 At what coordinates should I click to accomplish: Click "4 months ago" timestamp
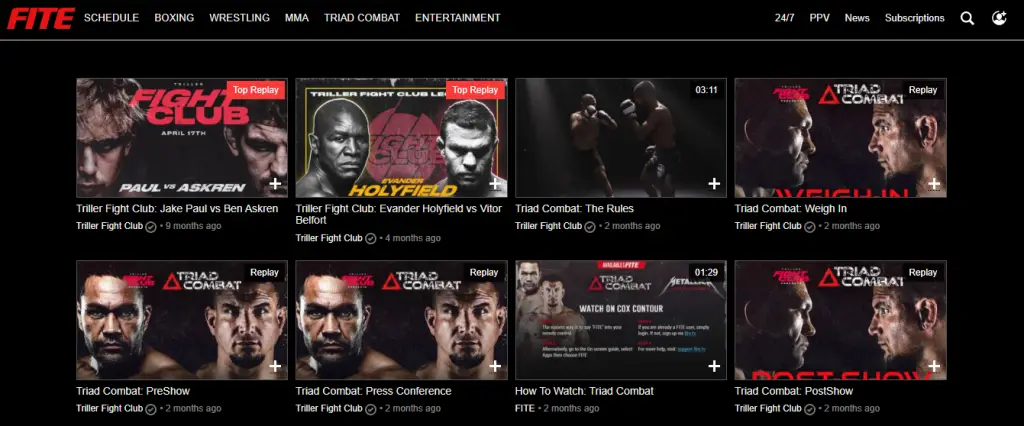[x=413, y=238]
